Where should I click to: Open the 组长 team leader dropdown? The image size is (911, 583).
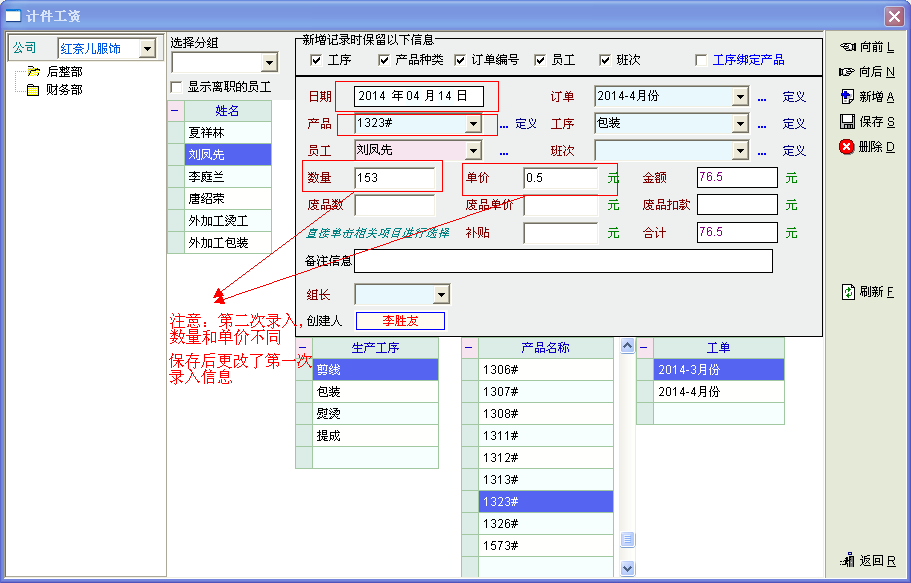(x=441, y=295)
